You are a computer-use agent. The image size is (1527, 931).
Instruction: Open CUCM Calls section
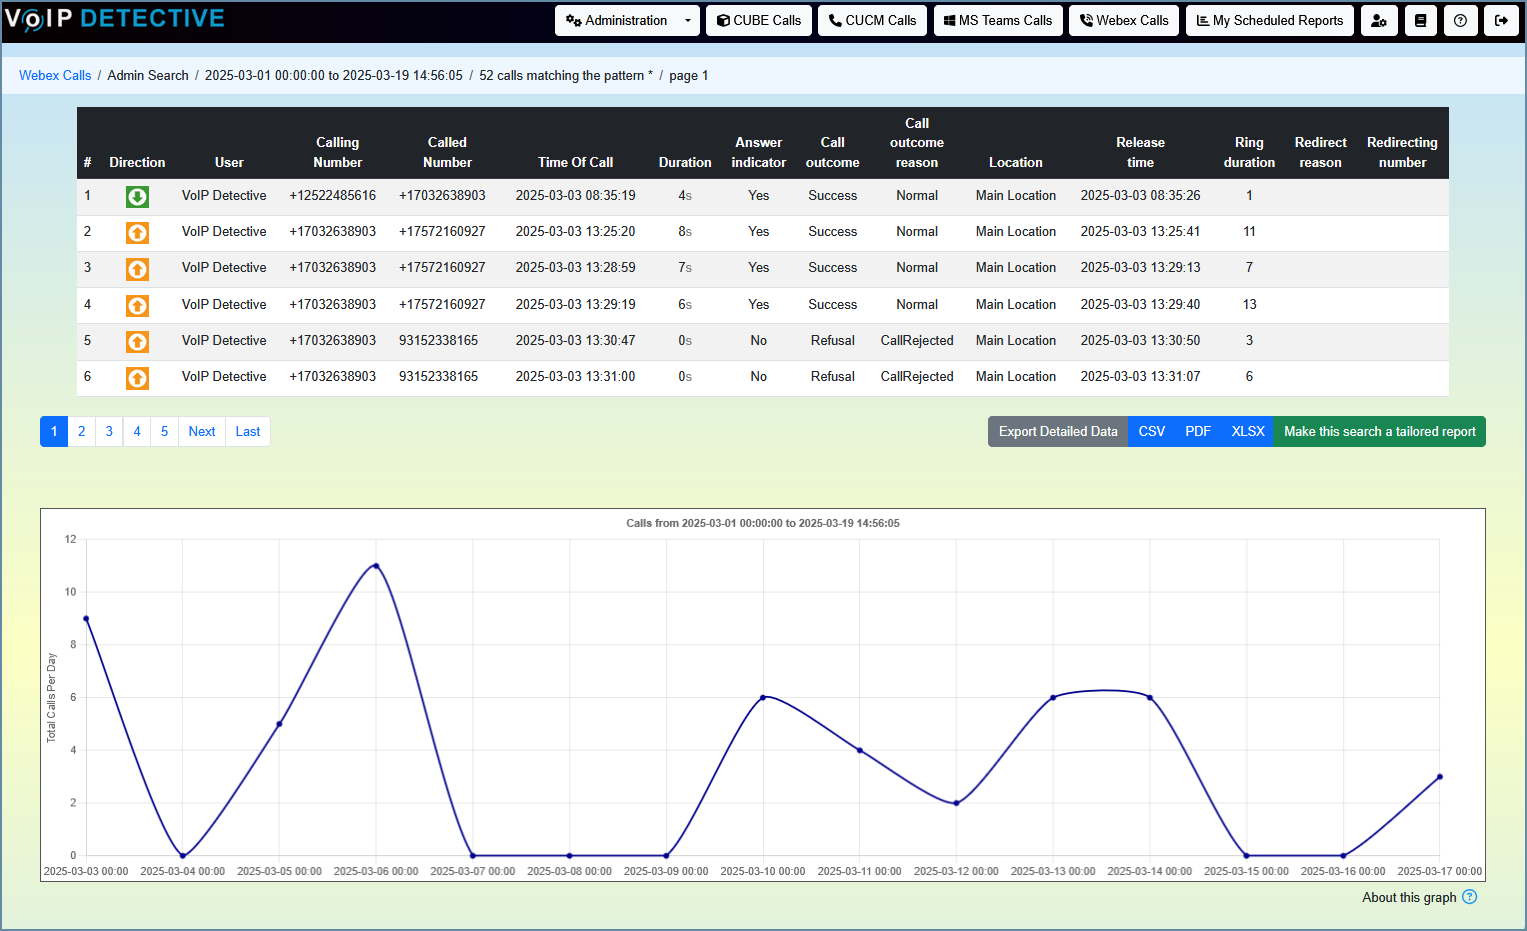(872, 20)
